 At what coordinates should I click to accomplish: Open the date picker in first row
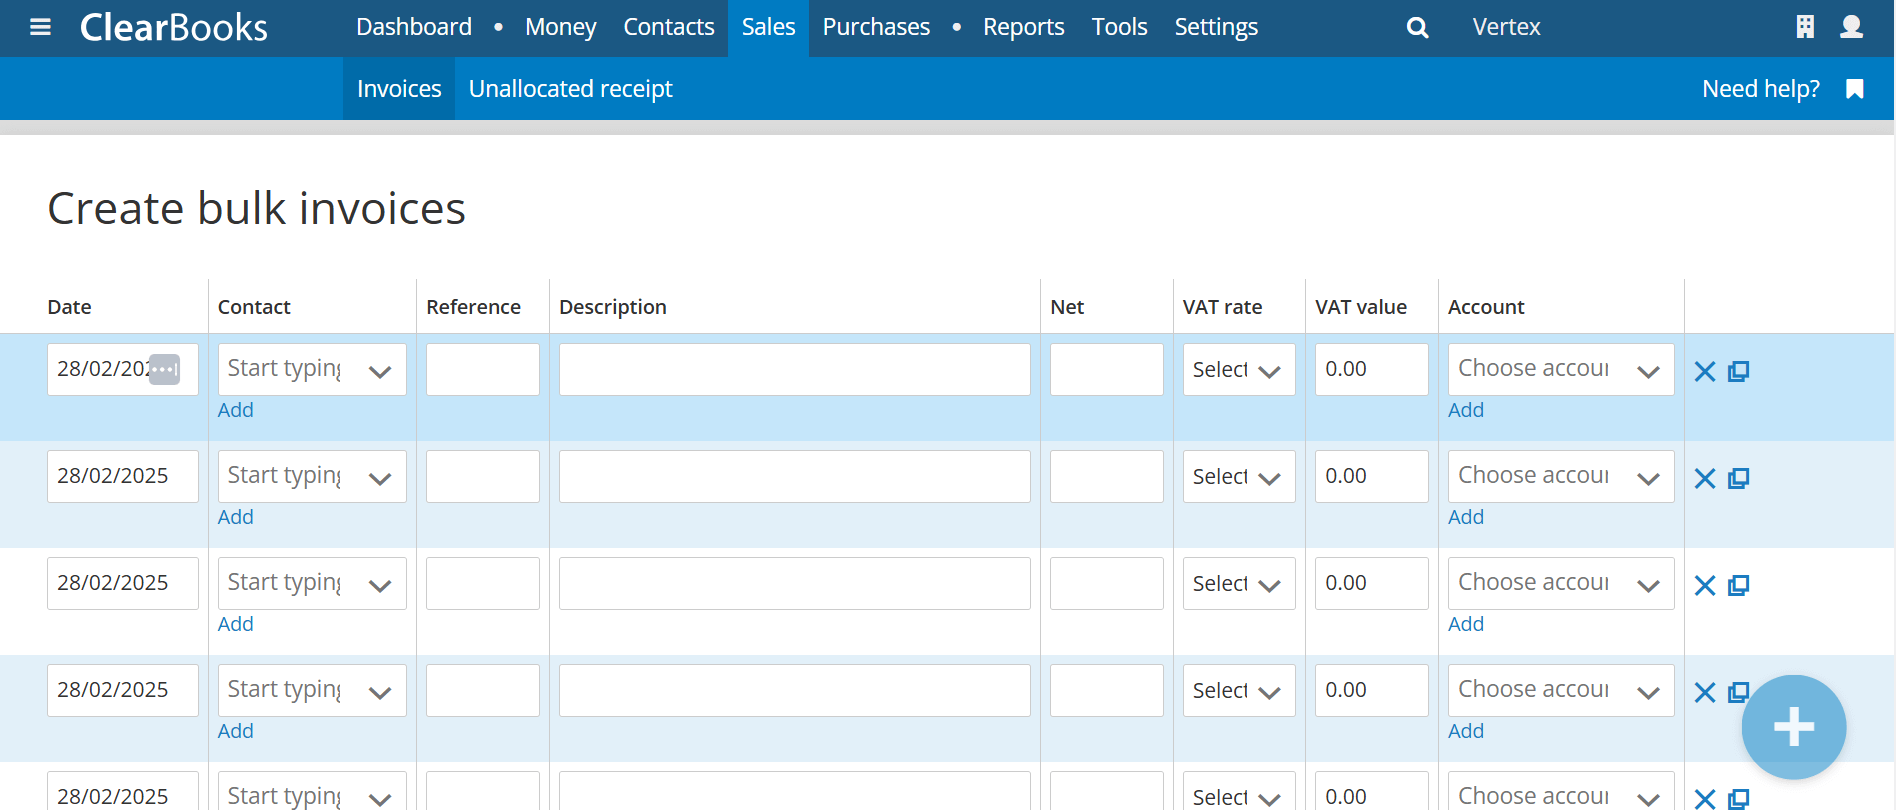(x=164, y=369)
